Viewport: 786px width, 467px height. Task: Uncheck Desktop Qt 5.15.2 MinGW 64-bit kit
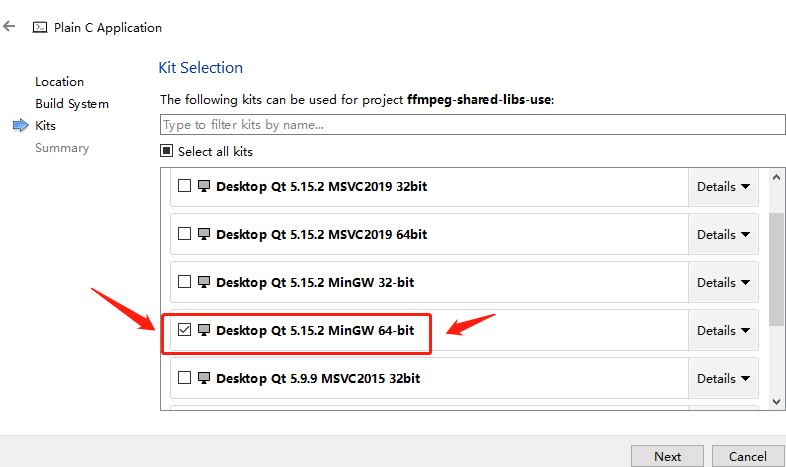pos(184,330)
